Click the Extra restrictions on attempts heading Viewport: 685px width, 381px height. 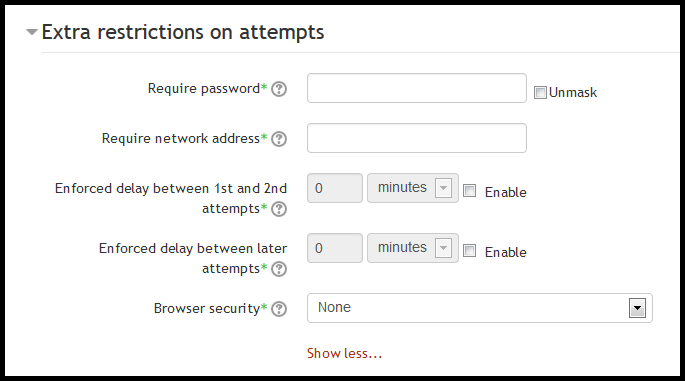(183, 32)
